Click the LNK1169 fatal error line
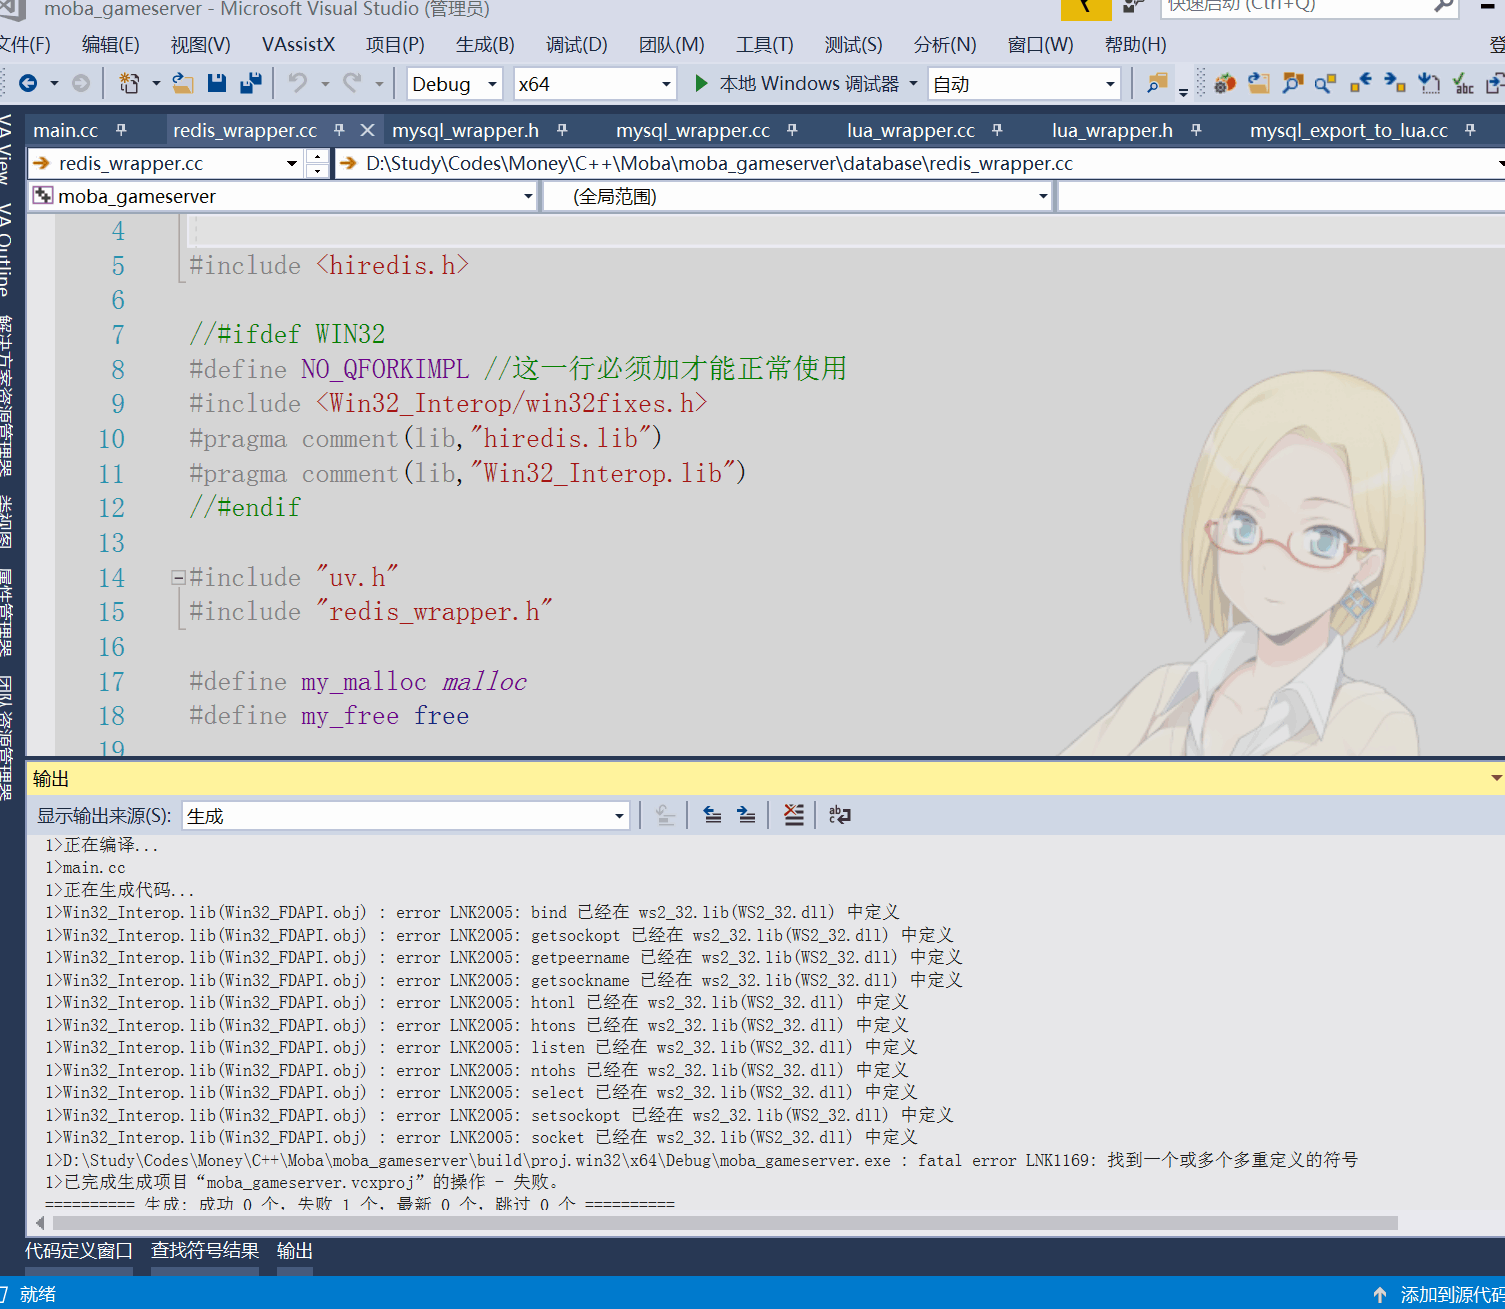The height and width of the screenshot is (1309, 1505). pyautogui.click(x=701, y=1160)
